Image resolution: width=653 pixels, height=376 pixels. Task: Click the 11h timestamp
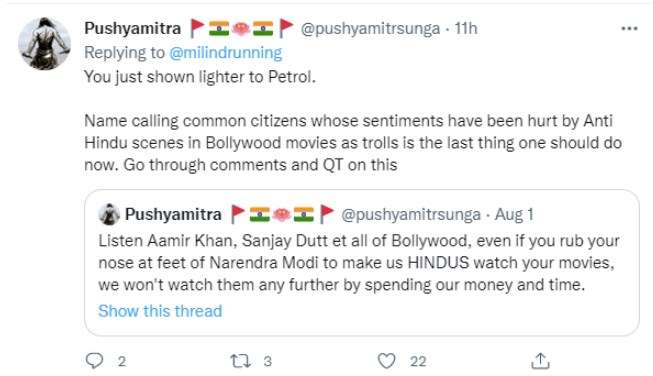click(466, 28)
